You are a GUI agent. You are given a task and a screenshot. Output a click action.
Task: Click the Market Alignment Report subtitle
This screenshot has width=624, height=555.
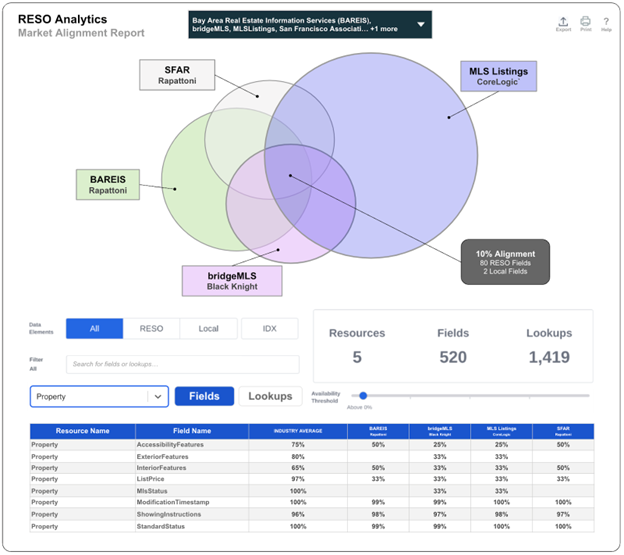tap(82, 33)
